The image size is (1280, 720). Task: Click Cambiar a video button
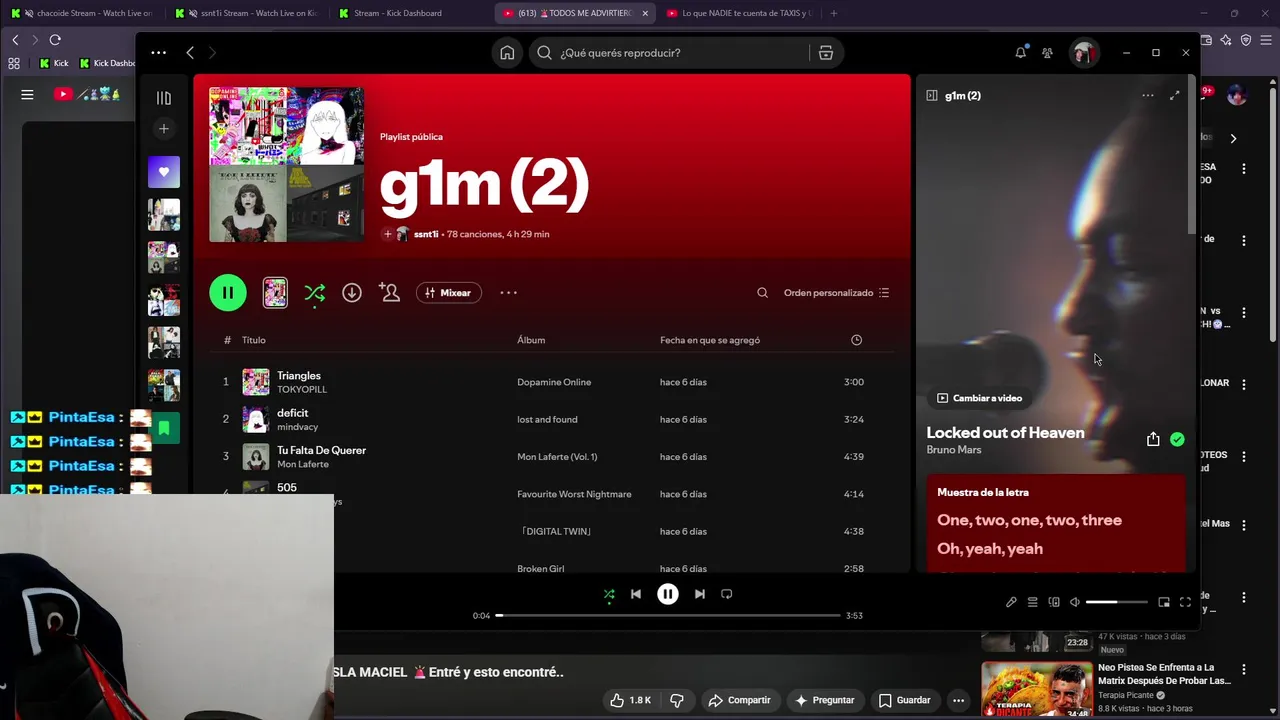coord(980,398)
